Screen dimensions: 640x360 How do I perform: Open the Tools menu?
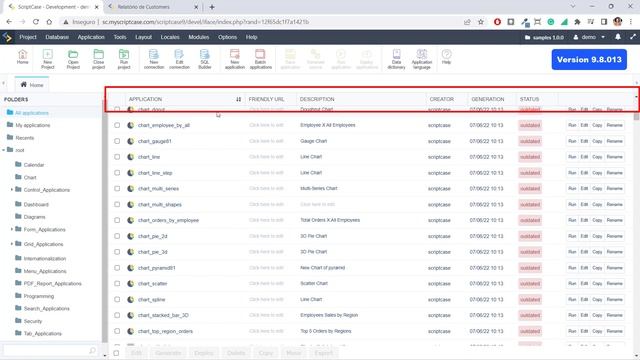120,37
